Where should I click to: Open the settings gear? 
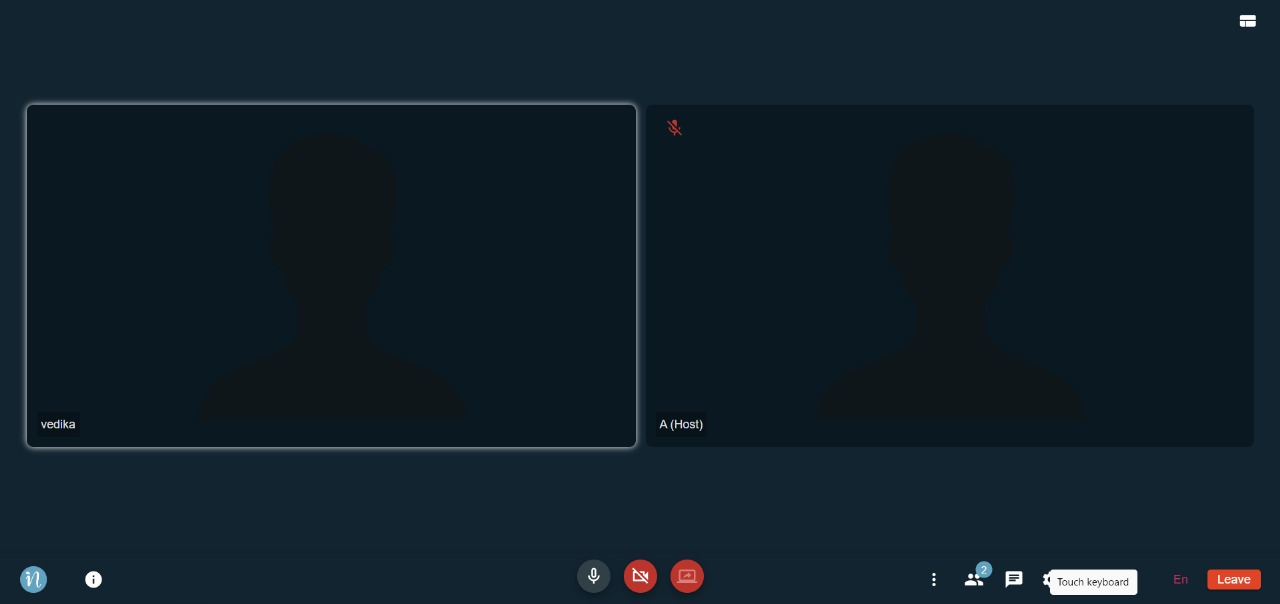[x=1046, y=579]
